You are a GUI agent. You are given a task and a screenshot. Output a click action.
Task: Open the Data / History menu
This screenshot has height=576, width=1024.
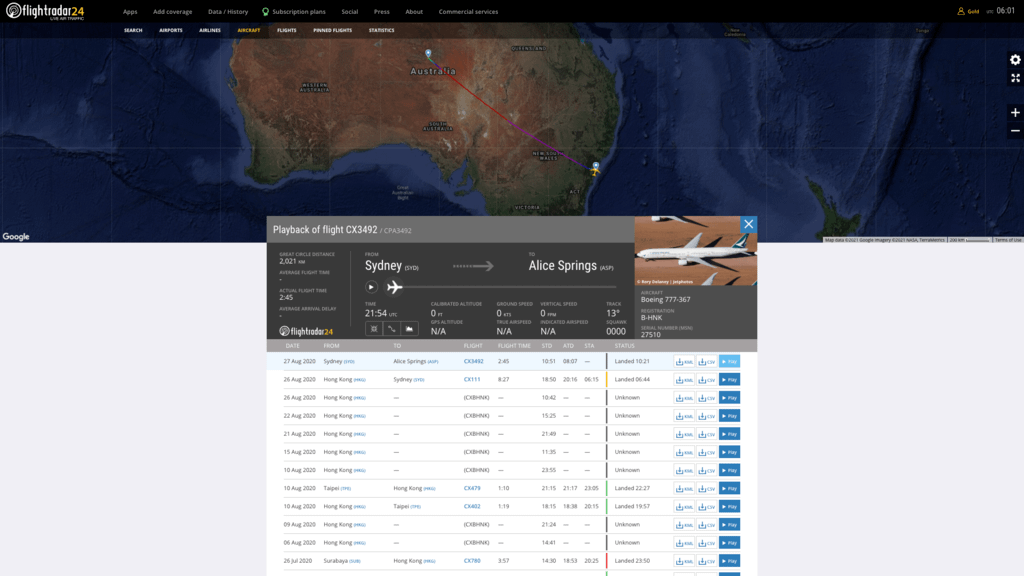point(228,12)
